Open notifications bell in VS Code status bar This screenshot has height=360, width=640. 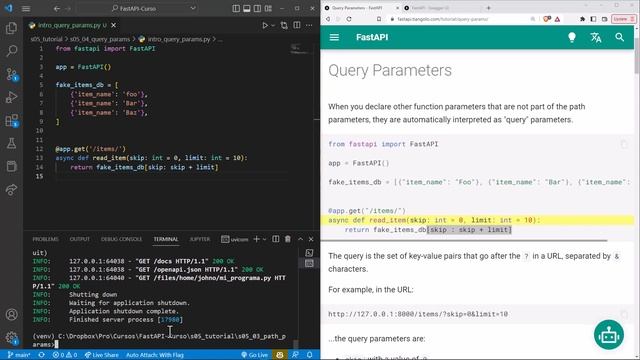tap(310, 355)
